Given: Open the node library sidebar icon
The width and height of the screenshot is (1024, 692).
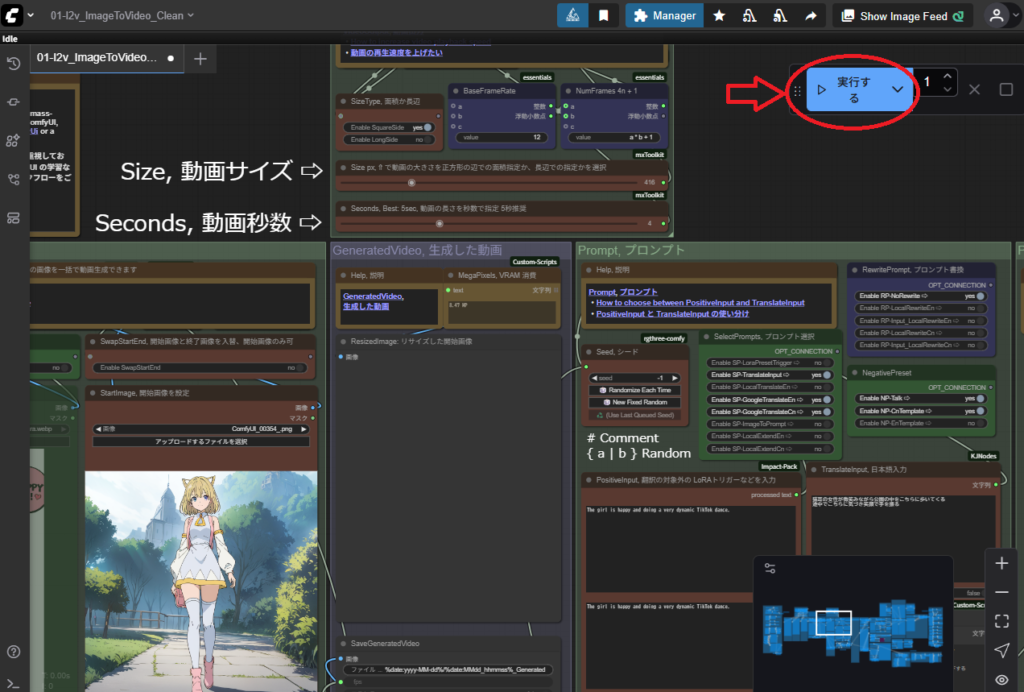Looking at the screenshot, I should pos(13,140).
